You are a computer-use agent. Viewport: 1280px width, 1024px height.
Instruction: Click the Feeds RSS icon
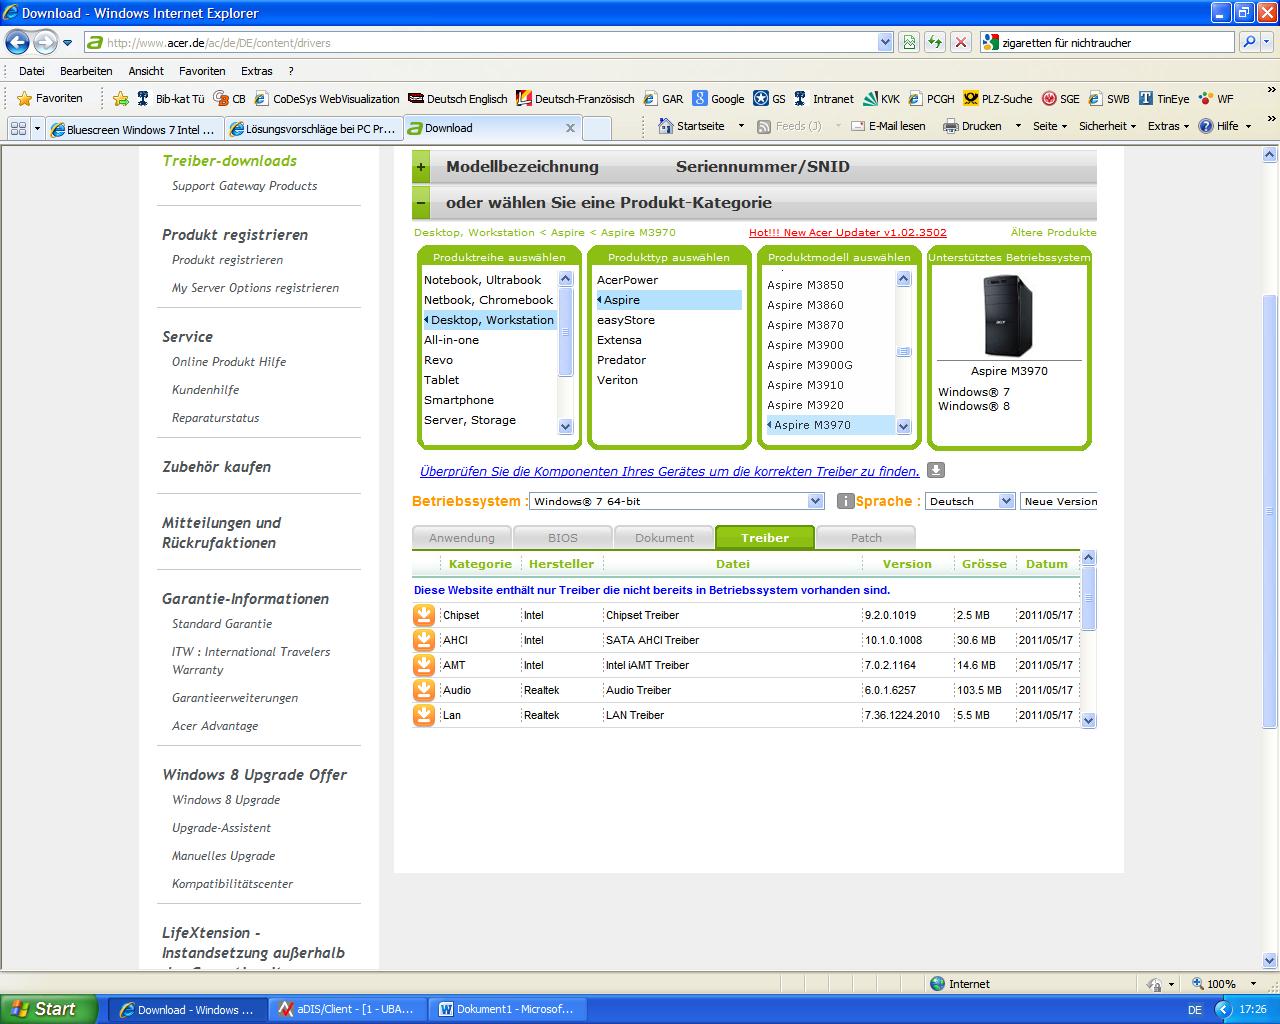[765, 126]
